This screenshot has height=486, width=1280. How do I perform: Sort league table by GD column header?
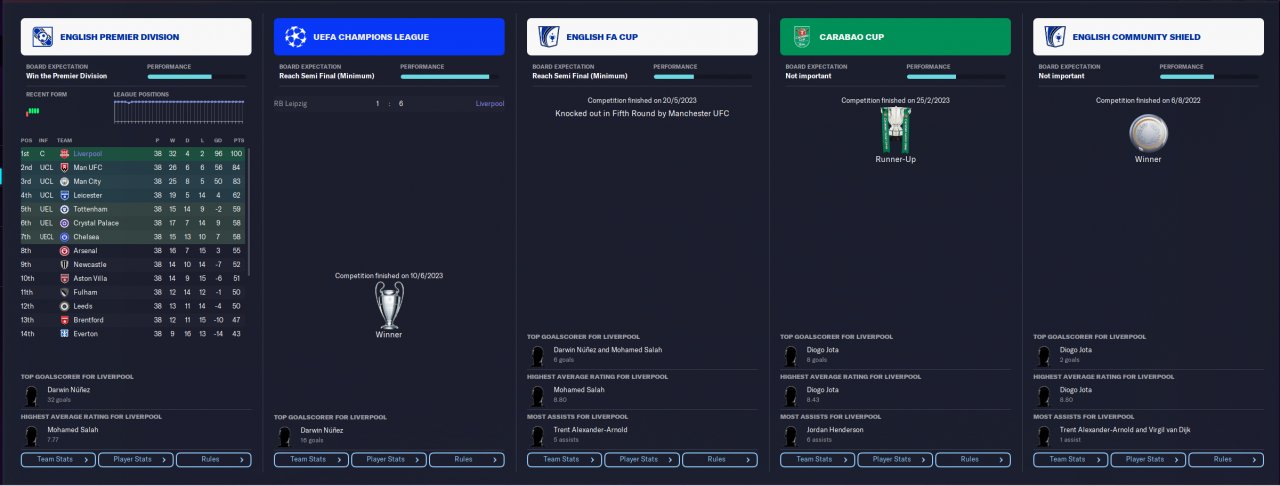click(219, 140)
